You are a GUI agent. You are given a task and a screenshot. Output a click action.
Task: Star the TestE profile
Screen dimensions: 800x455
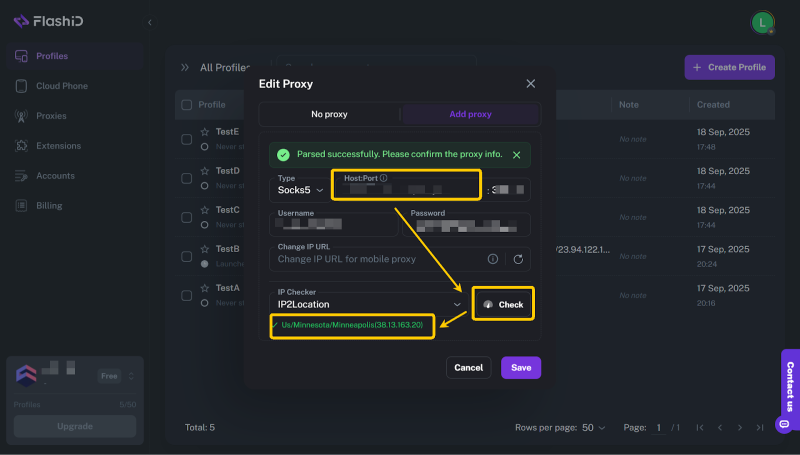205,132
